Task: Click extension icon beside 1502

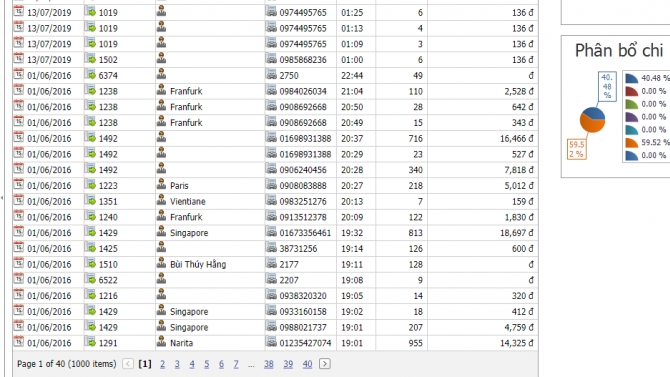Action: tap(90, 59)
